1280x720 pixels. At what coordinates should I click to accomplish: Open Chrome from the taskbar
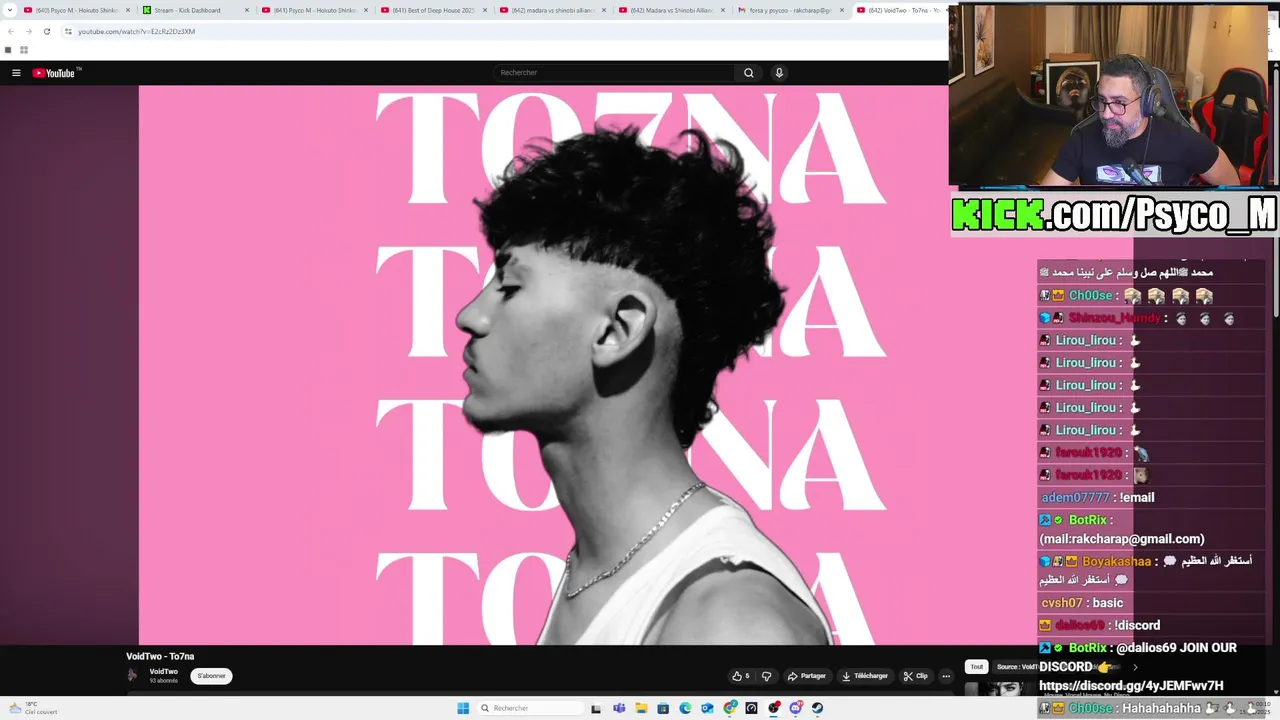[730, 708]
